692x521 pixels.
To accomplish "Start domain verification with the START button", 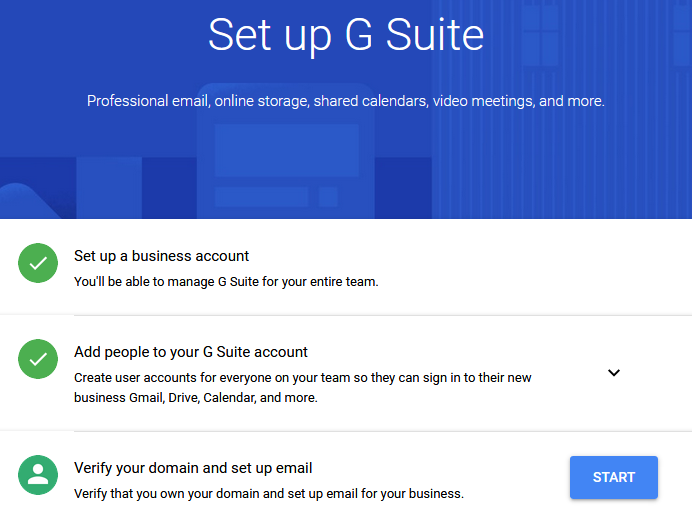I will pyautogui.click(x=614, y=477).
